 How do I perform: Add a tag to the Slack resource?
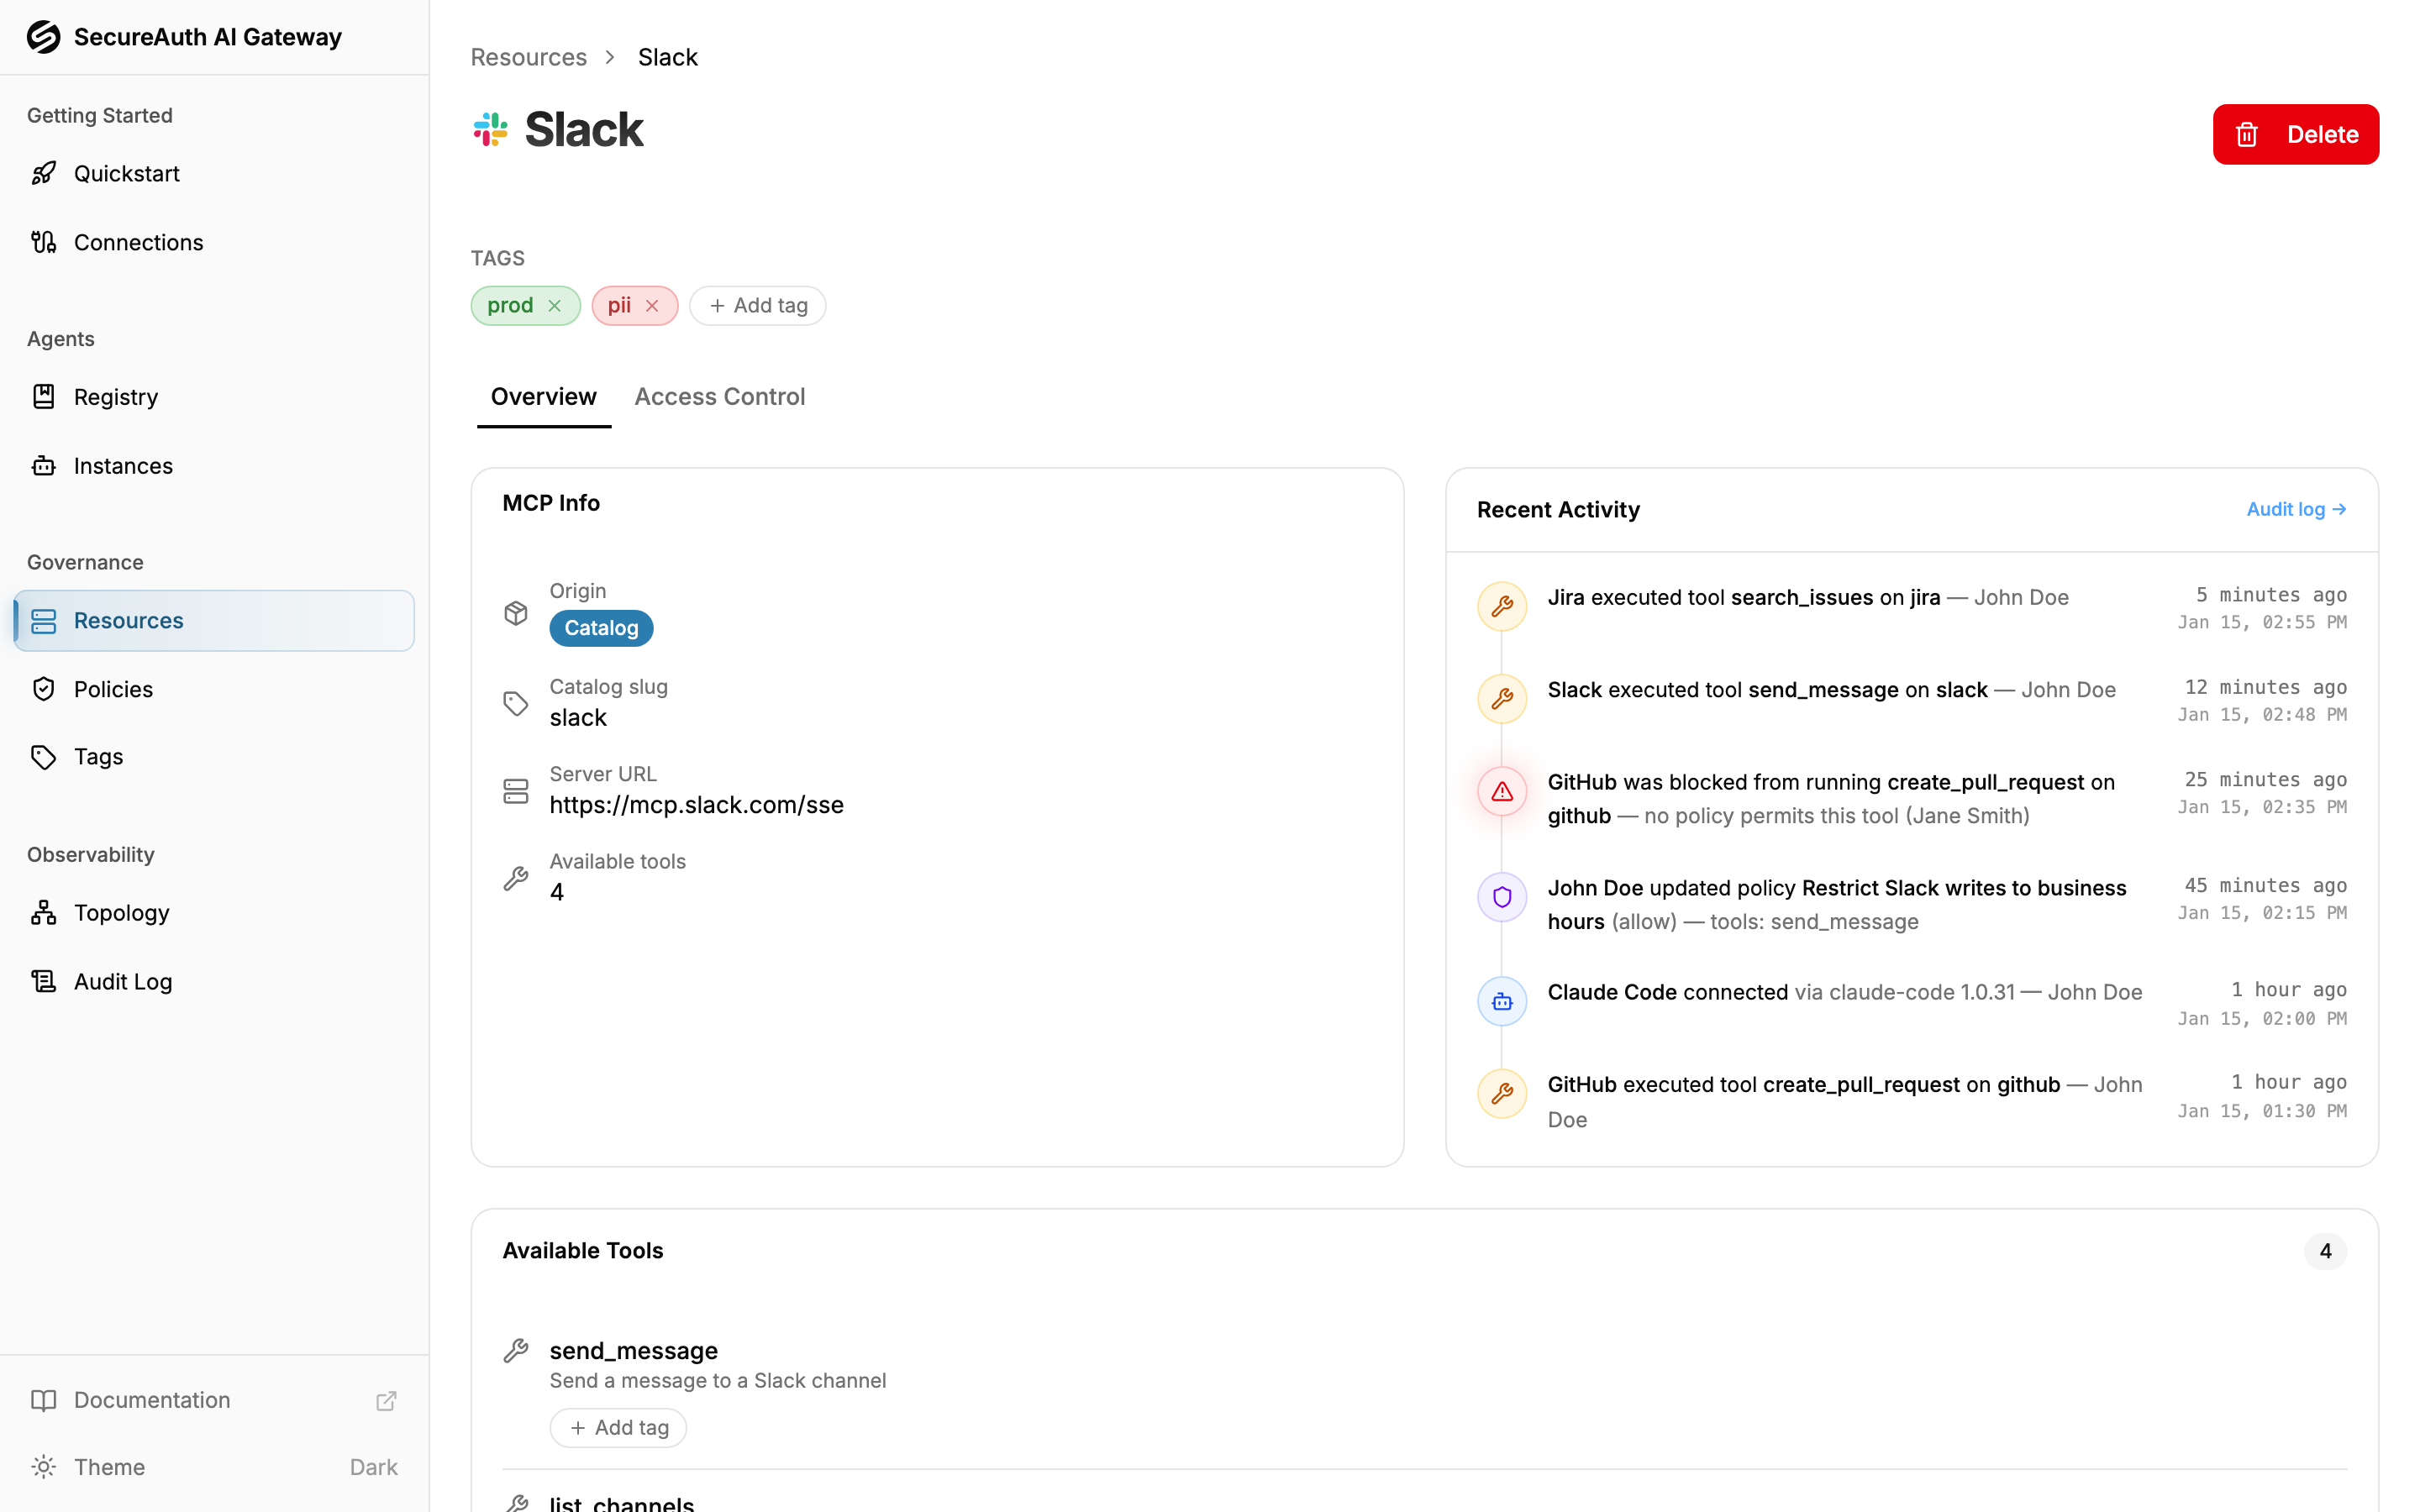[x=758, y=306]
